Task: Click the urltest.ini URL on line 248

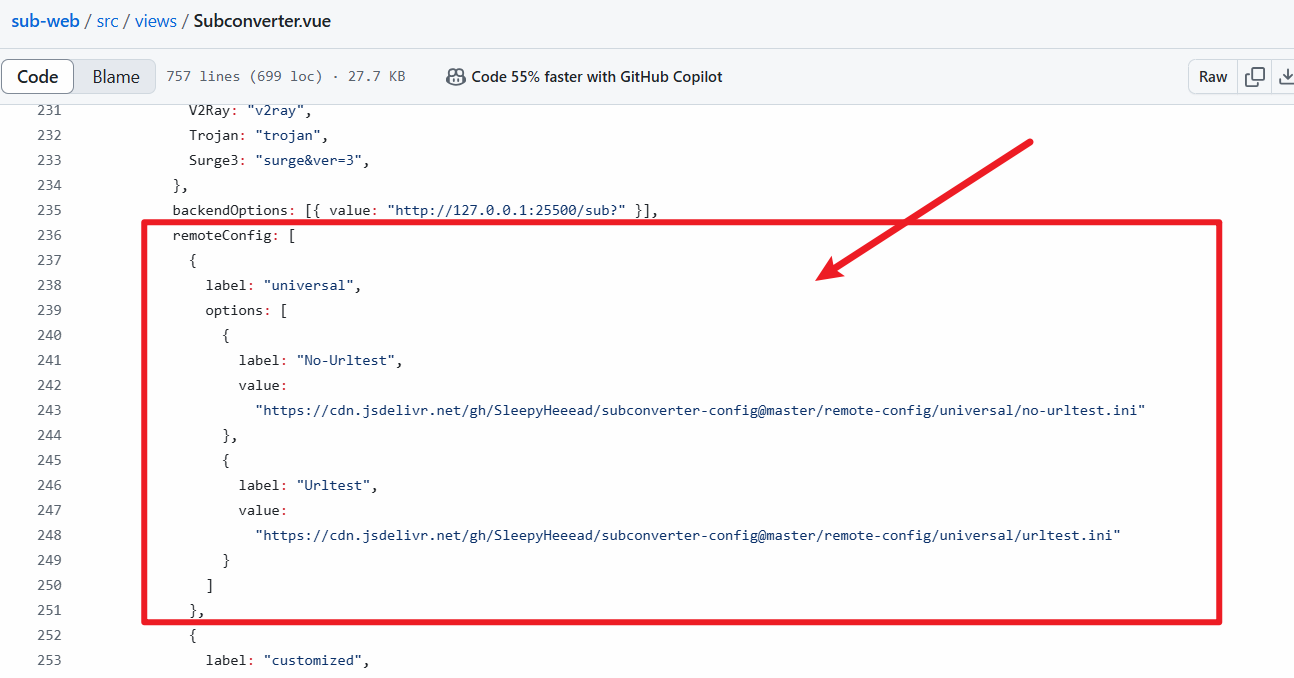Action: (x=688, y=535)
